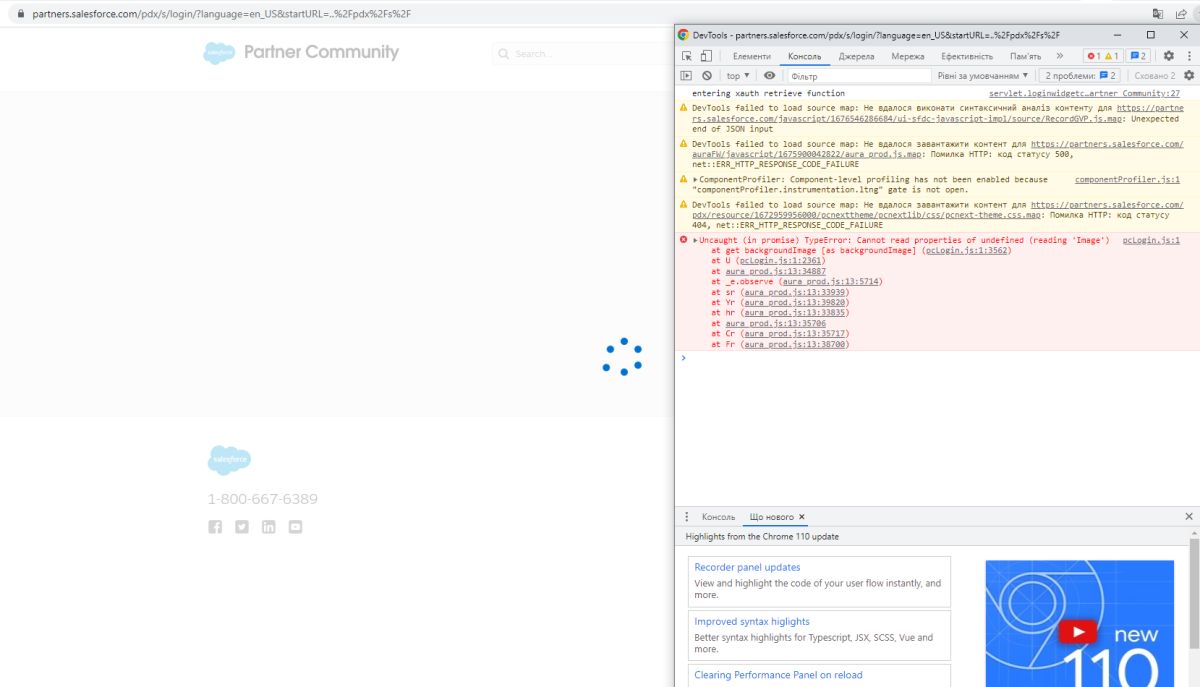Click the inspect element picker icon in DevTools
The width and height of the screenshot is (1200, 687).
tap(687, 56)
